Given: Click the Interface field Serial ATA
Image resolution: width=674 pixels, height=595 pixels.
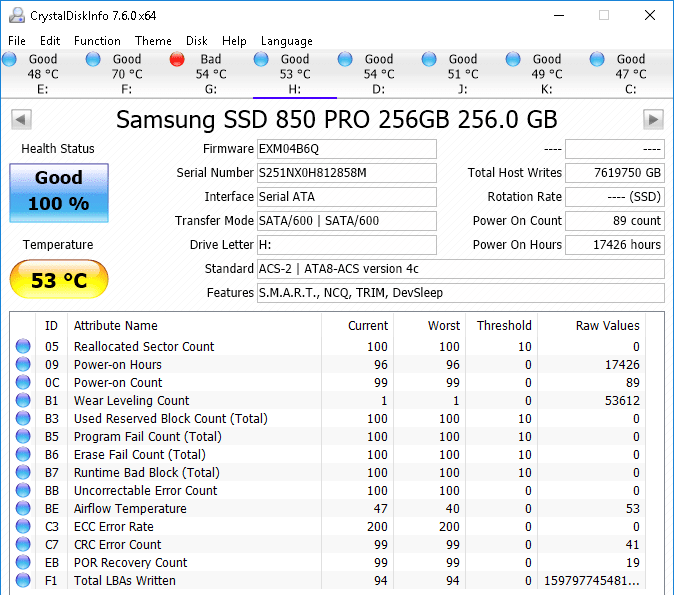Looking at the screenshot, I should (347, 197).
